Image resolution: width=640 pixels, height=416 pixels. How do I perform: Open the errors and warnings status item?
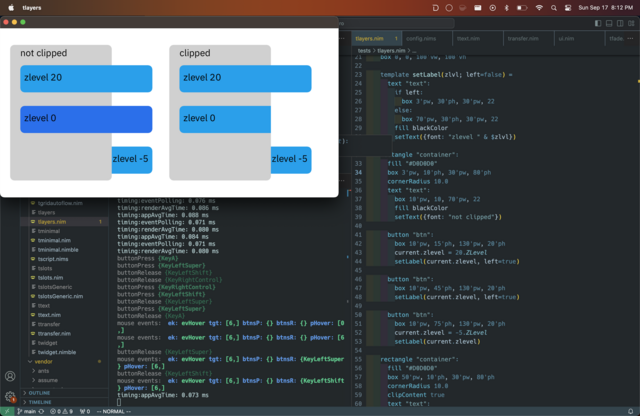tap(61, 411)
